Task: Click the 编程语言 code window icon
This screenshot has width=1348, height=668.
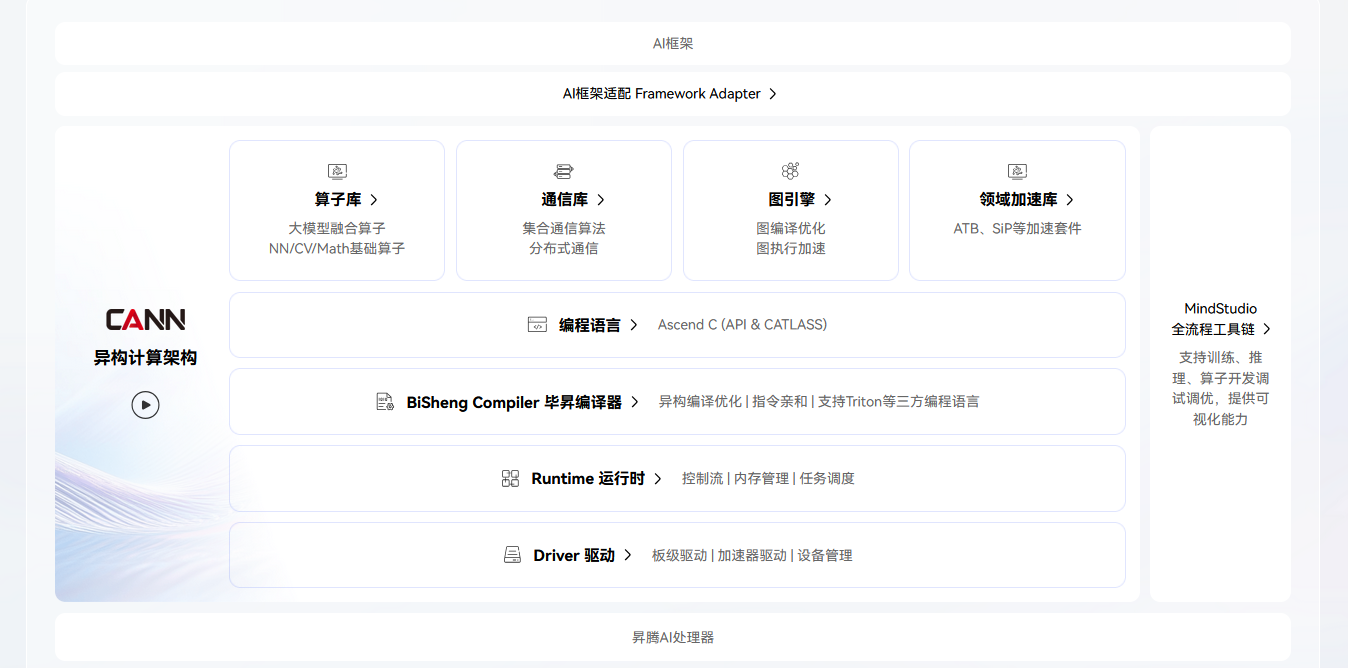Action: coord(537,325)
